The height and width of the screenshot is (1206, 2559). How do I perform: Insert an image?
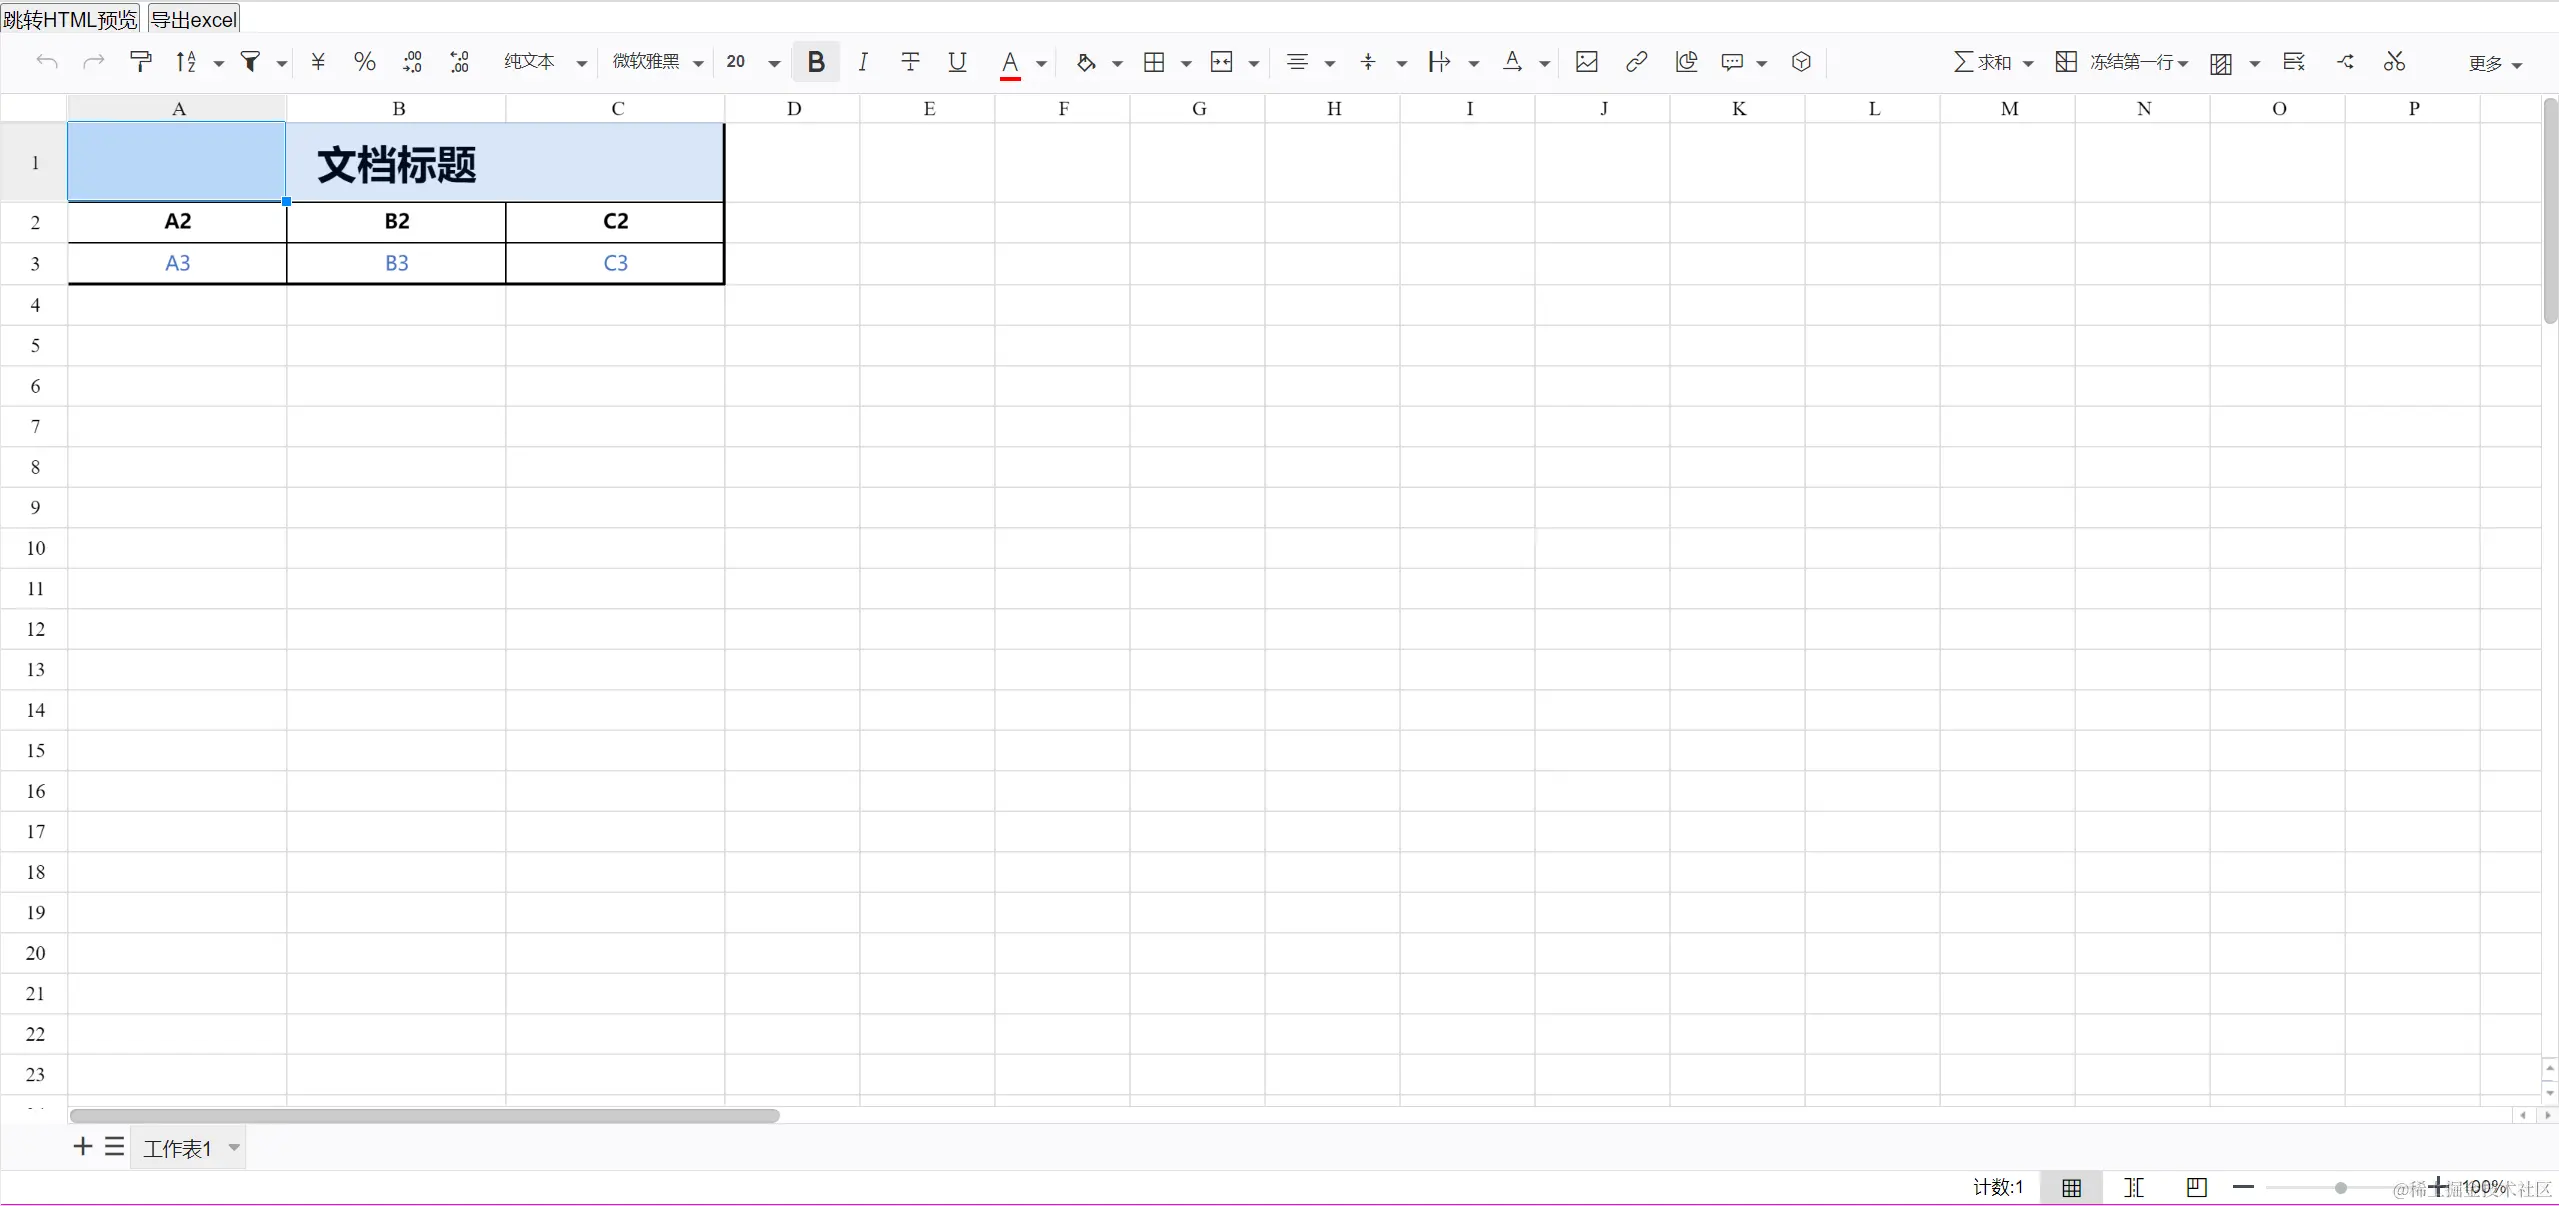pyautogui.click(x=1585, y=61)
